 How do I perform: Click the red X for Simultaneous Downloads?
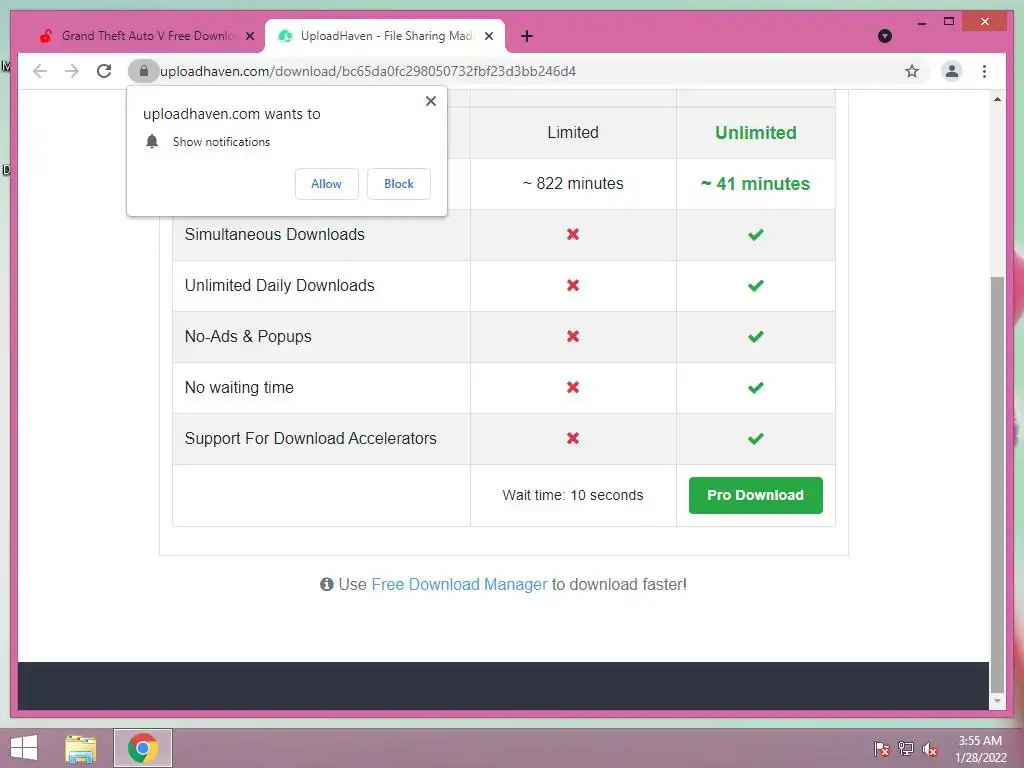[x=573, y=234]
